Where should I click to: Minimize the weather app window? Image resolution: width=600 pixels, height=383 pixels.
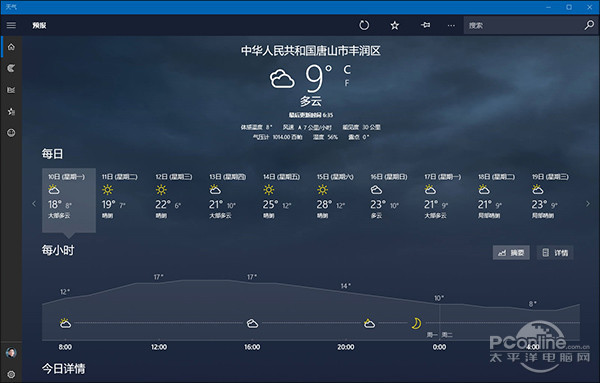[548, 7]
